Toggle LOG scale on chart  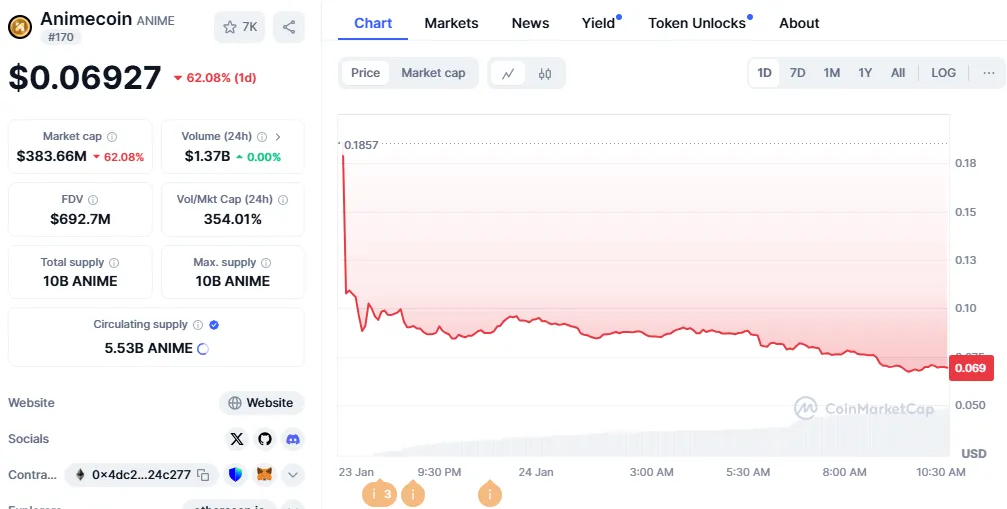[943, 73]
